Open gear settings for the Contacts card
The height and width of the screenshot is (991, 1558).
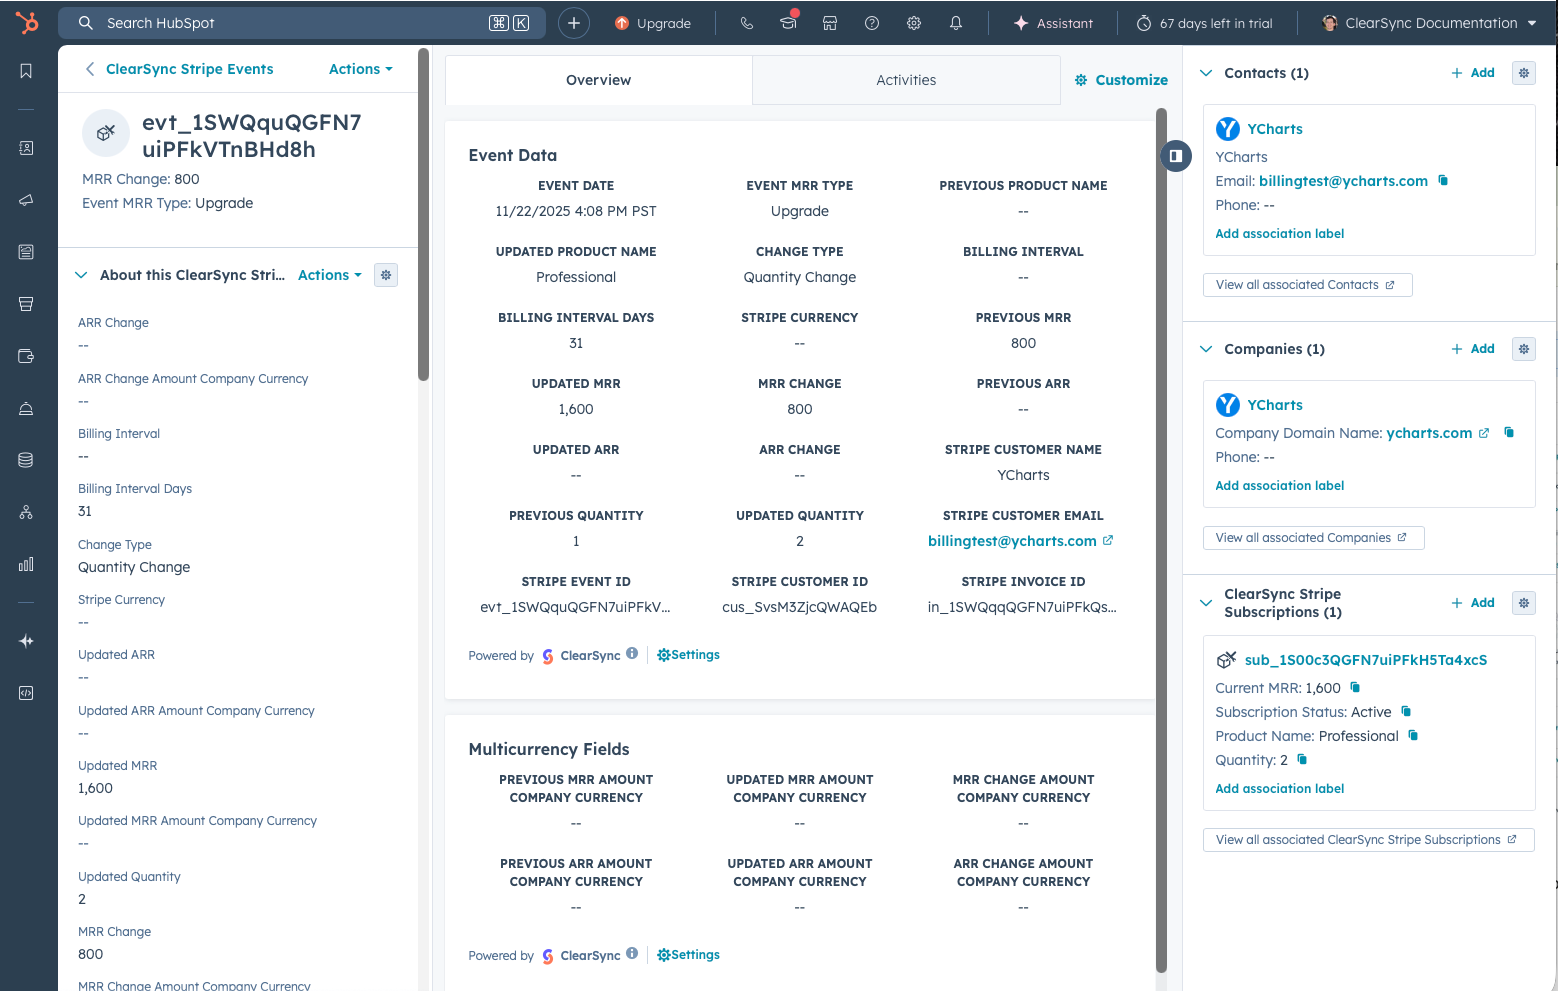click(1524, 73)
